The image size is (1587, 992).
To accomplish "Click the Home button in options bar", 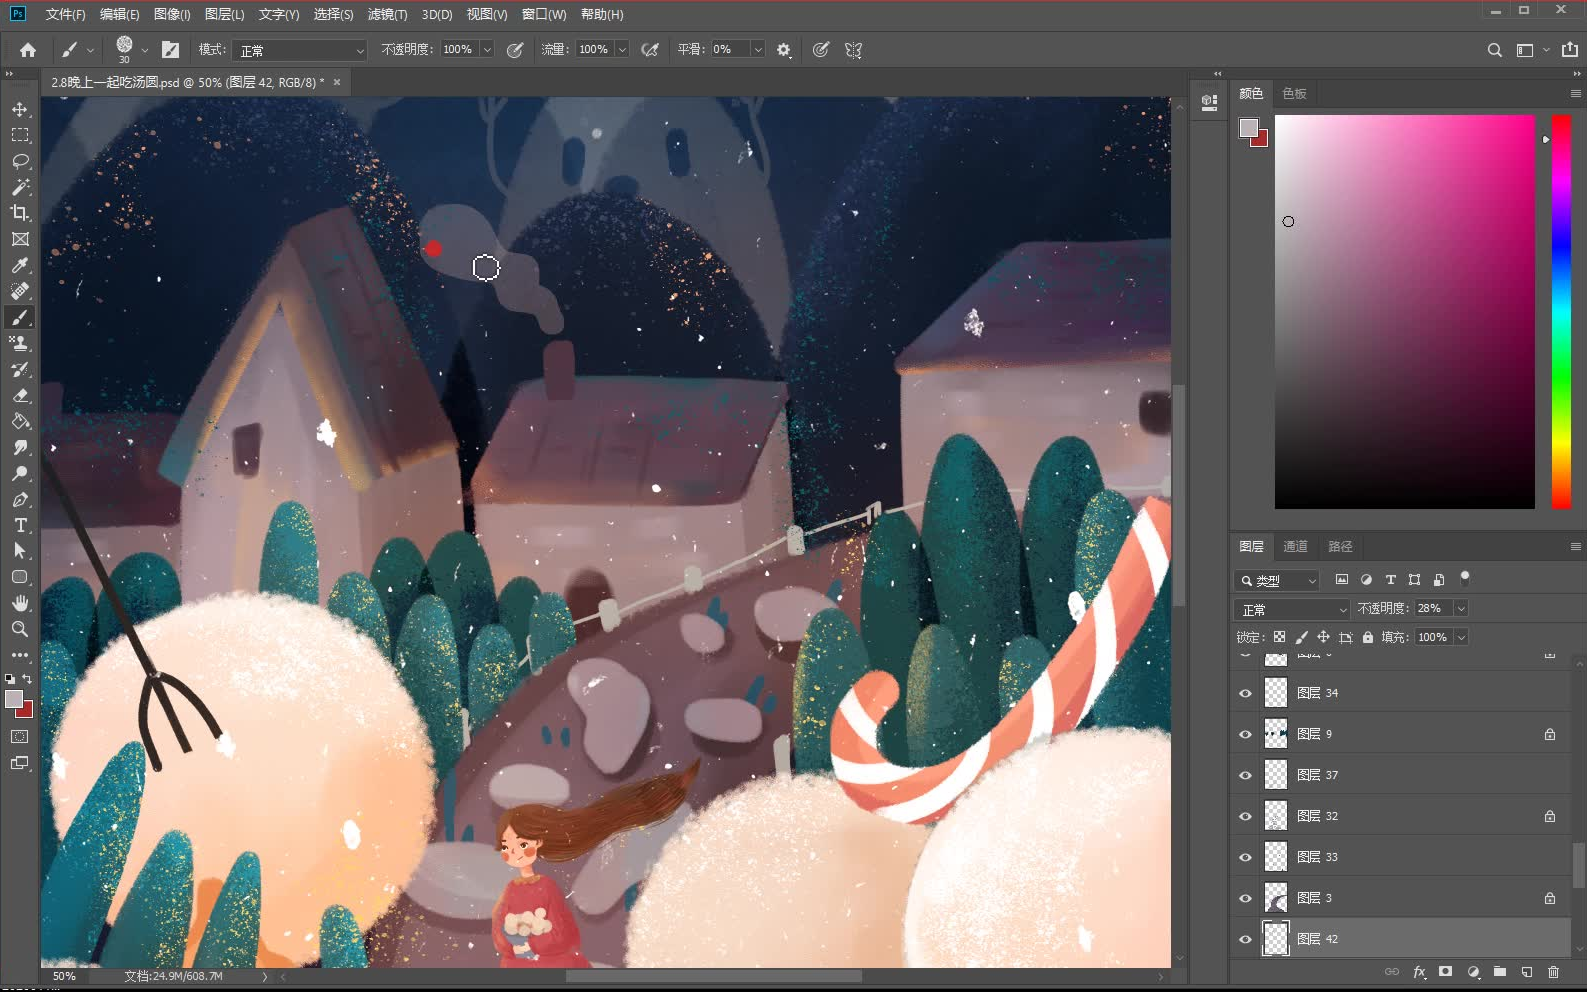I will [28, 49].
